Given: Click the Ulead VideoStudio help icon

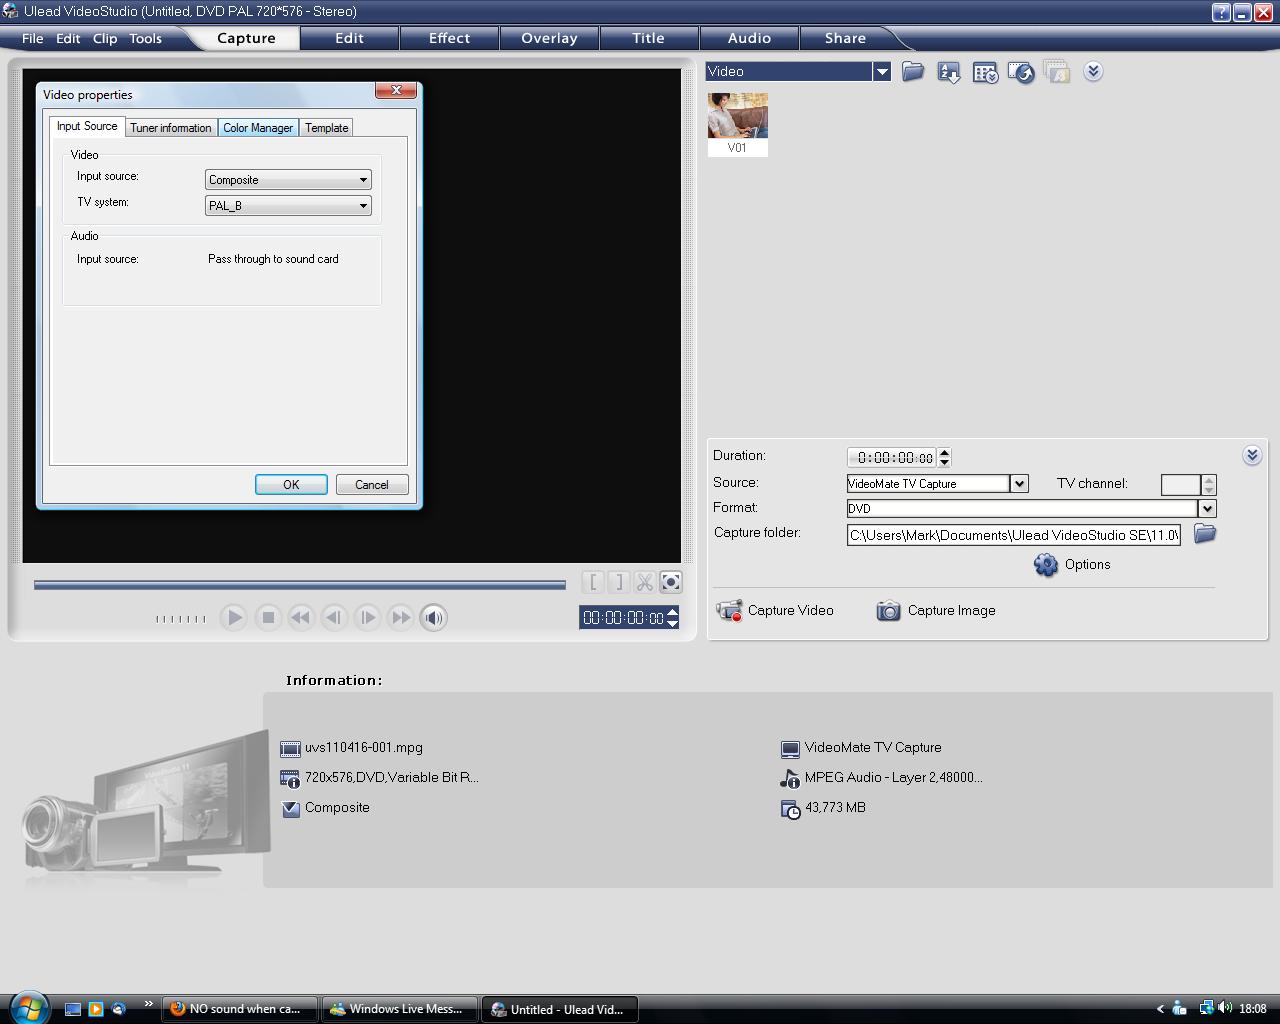Looking at the screenshot, I should click(1221, 12).
